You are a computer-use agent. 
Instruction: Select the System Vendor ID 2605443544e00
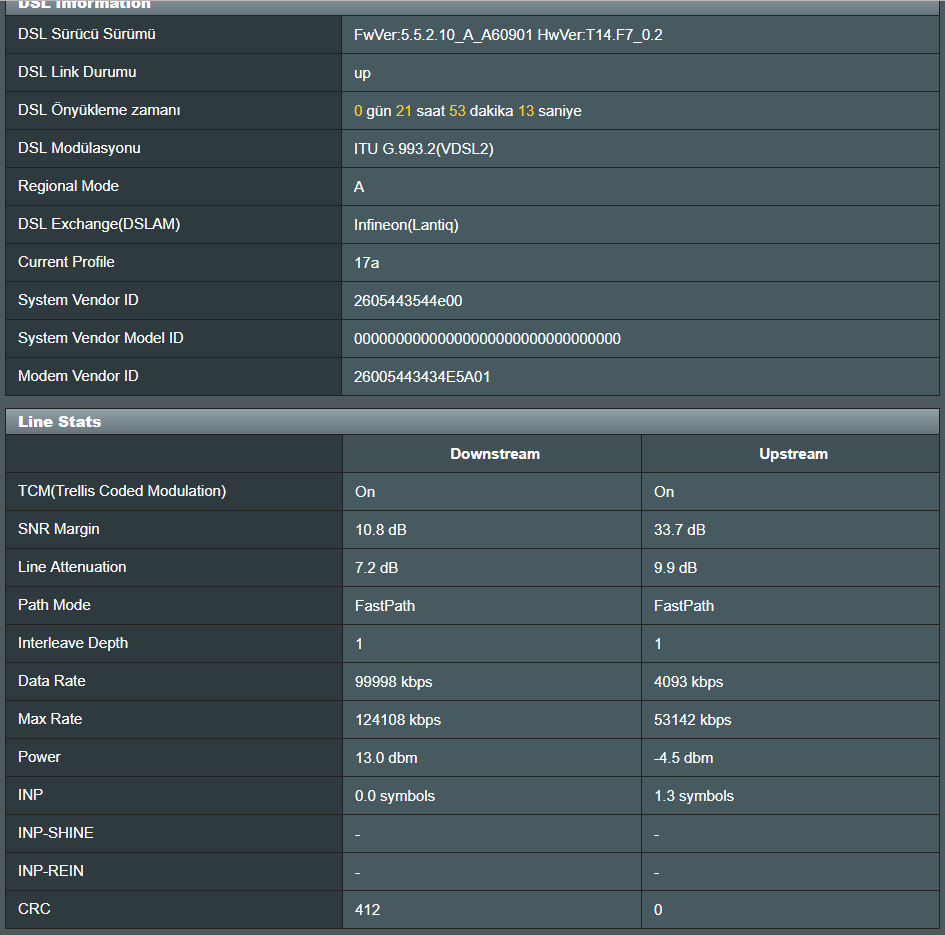[x=408, y=301]
